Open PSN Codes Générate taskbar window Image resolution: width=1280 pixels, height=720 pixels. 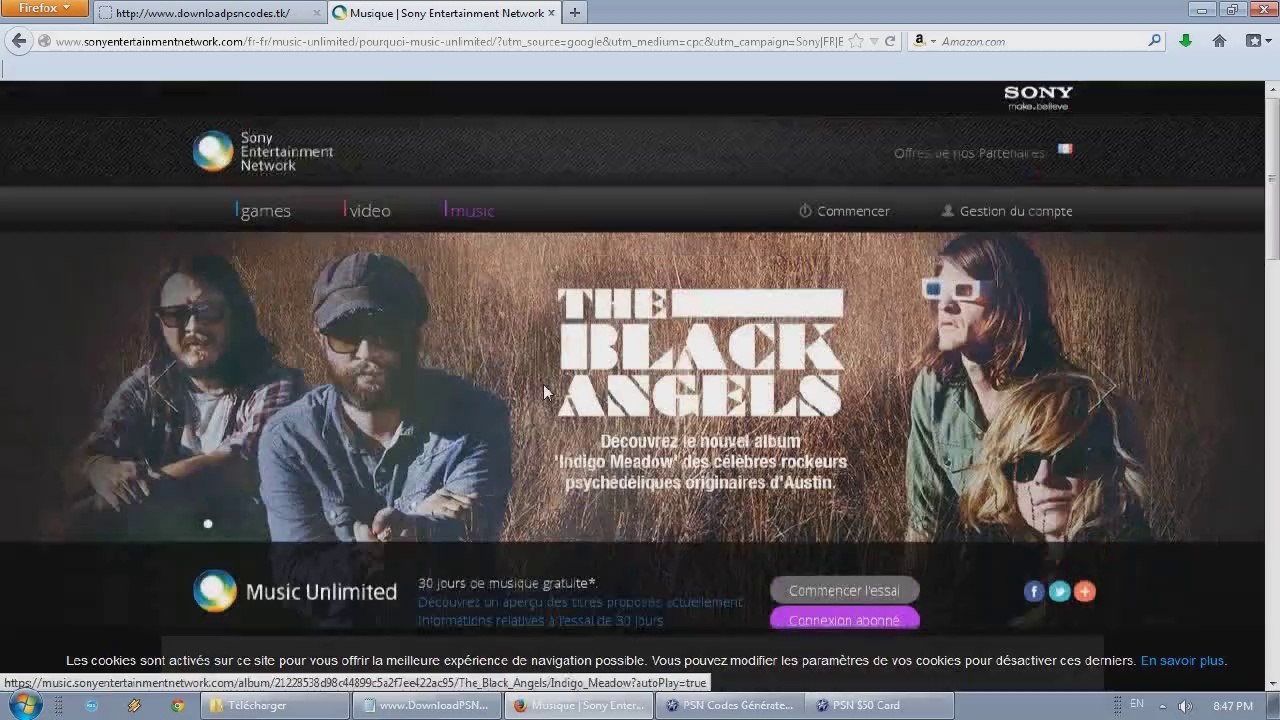pyautogui.click(x=729, y=705)
